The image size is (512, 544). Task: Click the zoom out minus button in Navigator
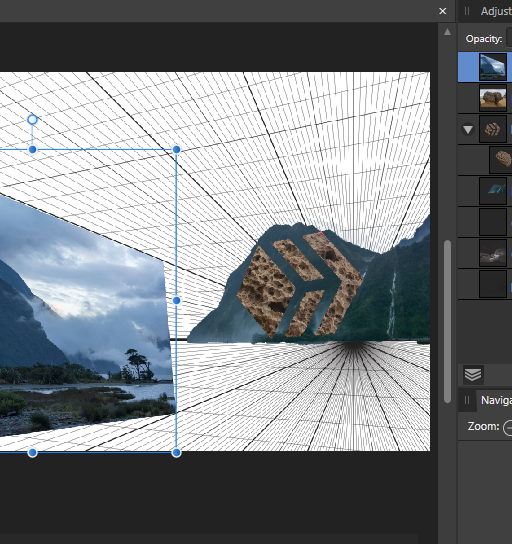point(508,428)
